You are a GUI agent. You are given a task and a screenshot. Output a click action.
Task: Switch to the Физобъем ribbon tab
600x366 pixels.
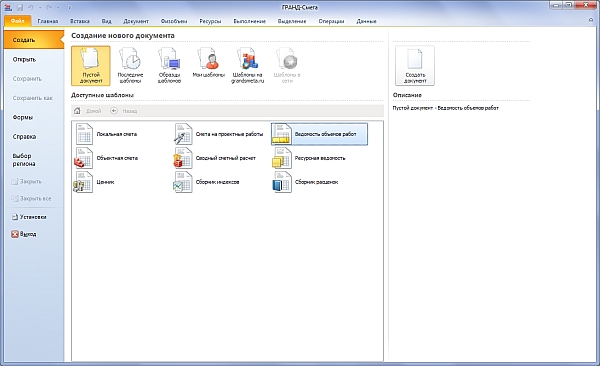[x=174, y=21]
